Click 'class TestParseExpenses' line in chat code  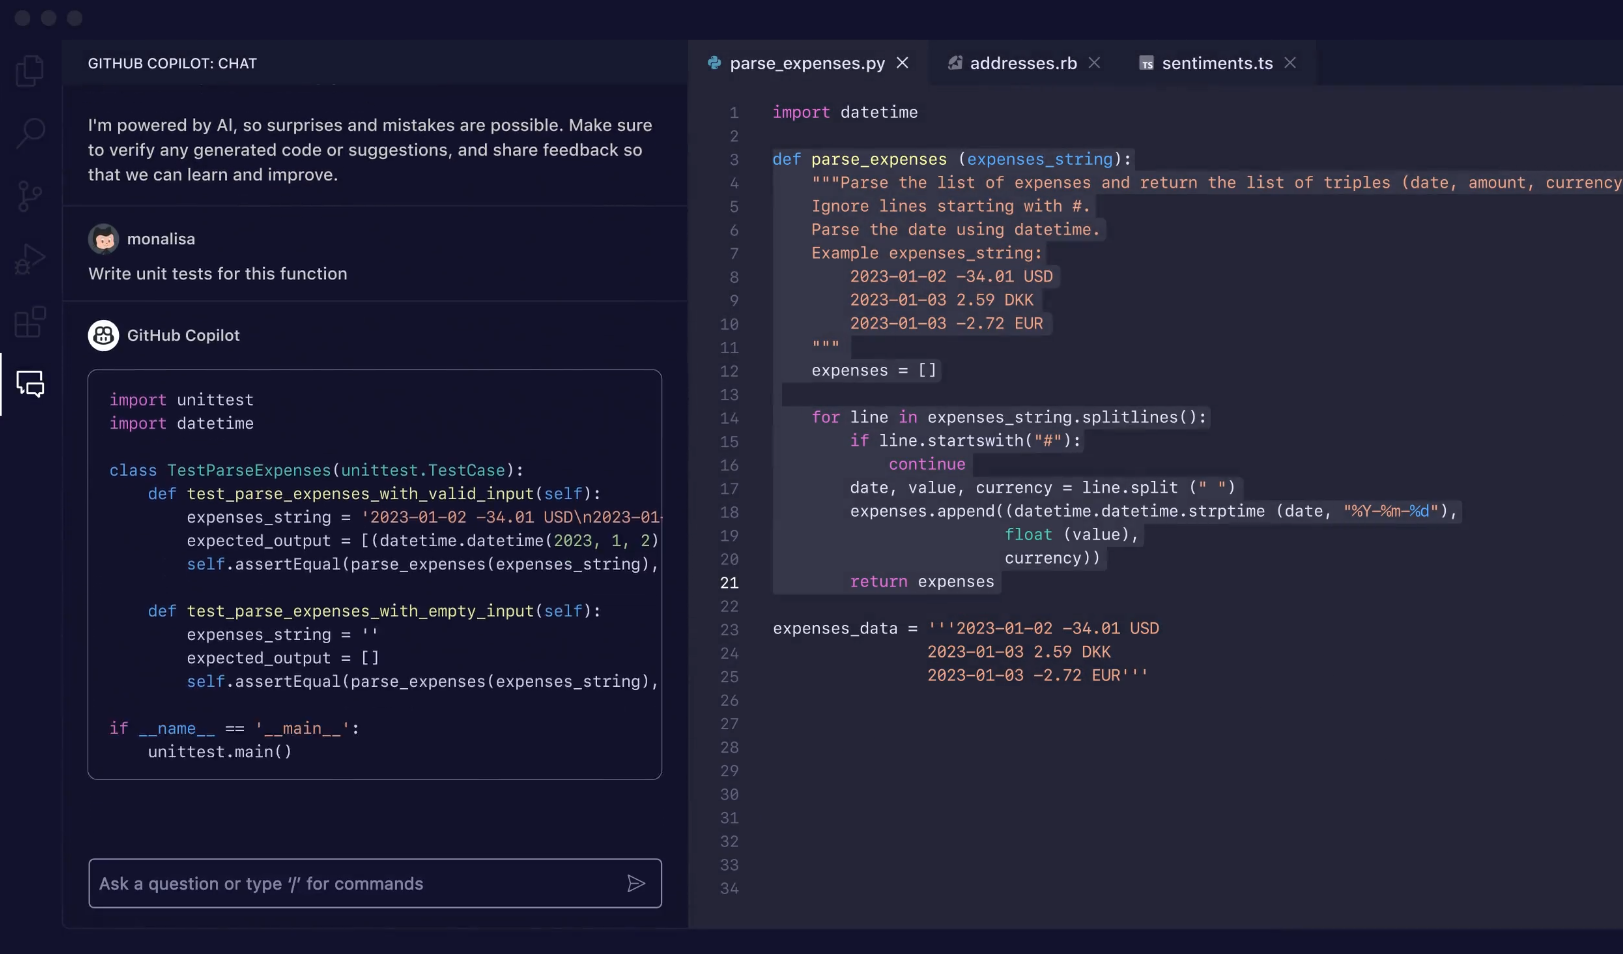point(316,470)
